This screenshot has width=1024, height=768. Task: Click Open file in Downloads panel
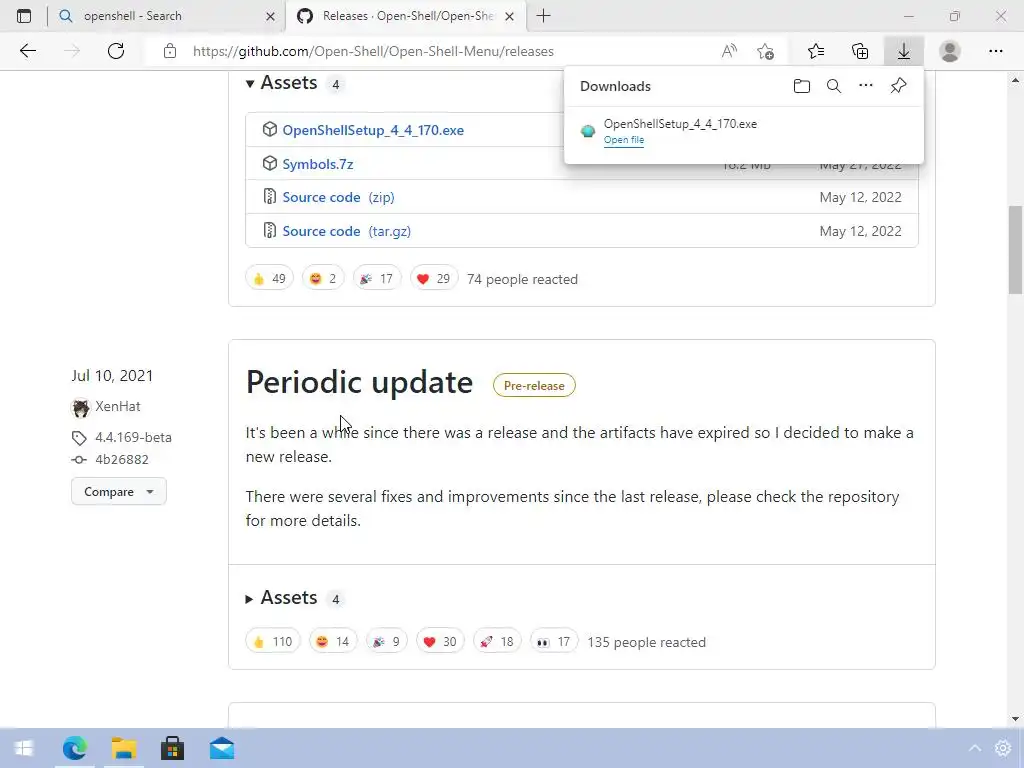click(624, 140)
